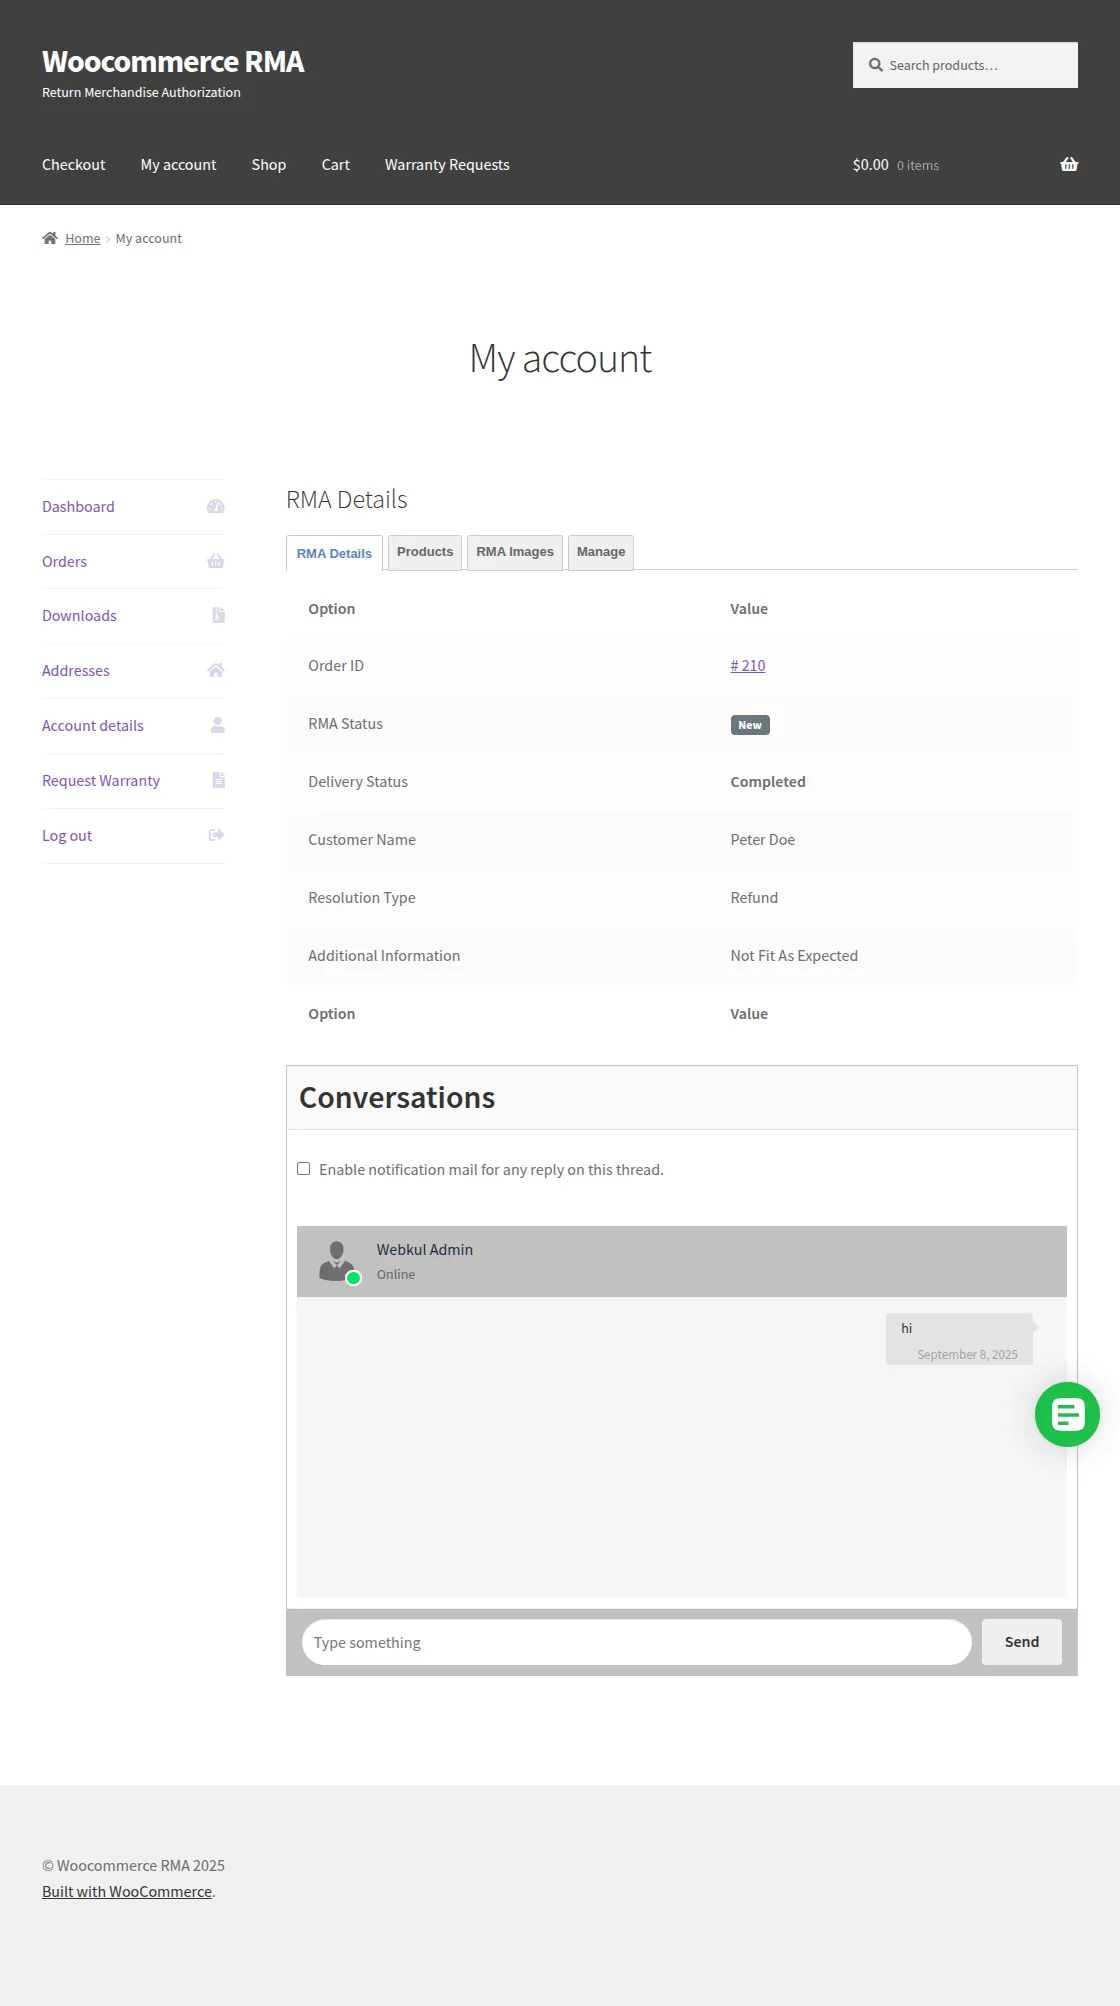
Task: Click the Addresses house icon
Action: click(x=215, y=670)
